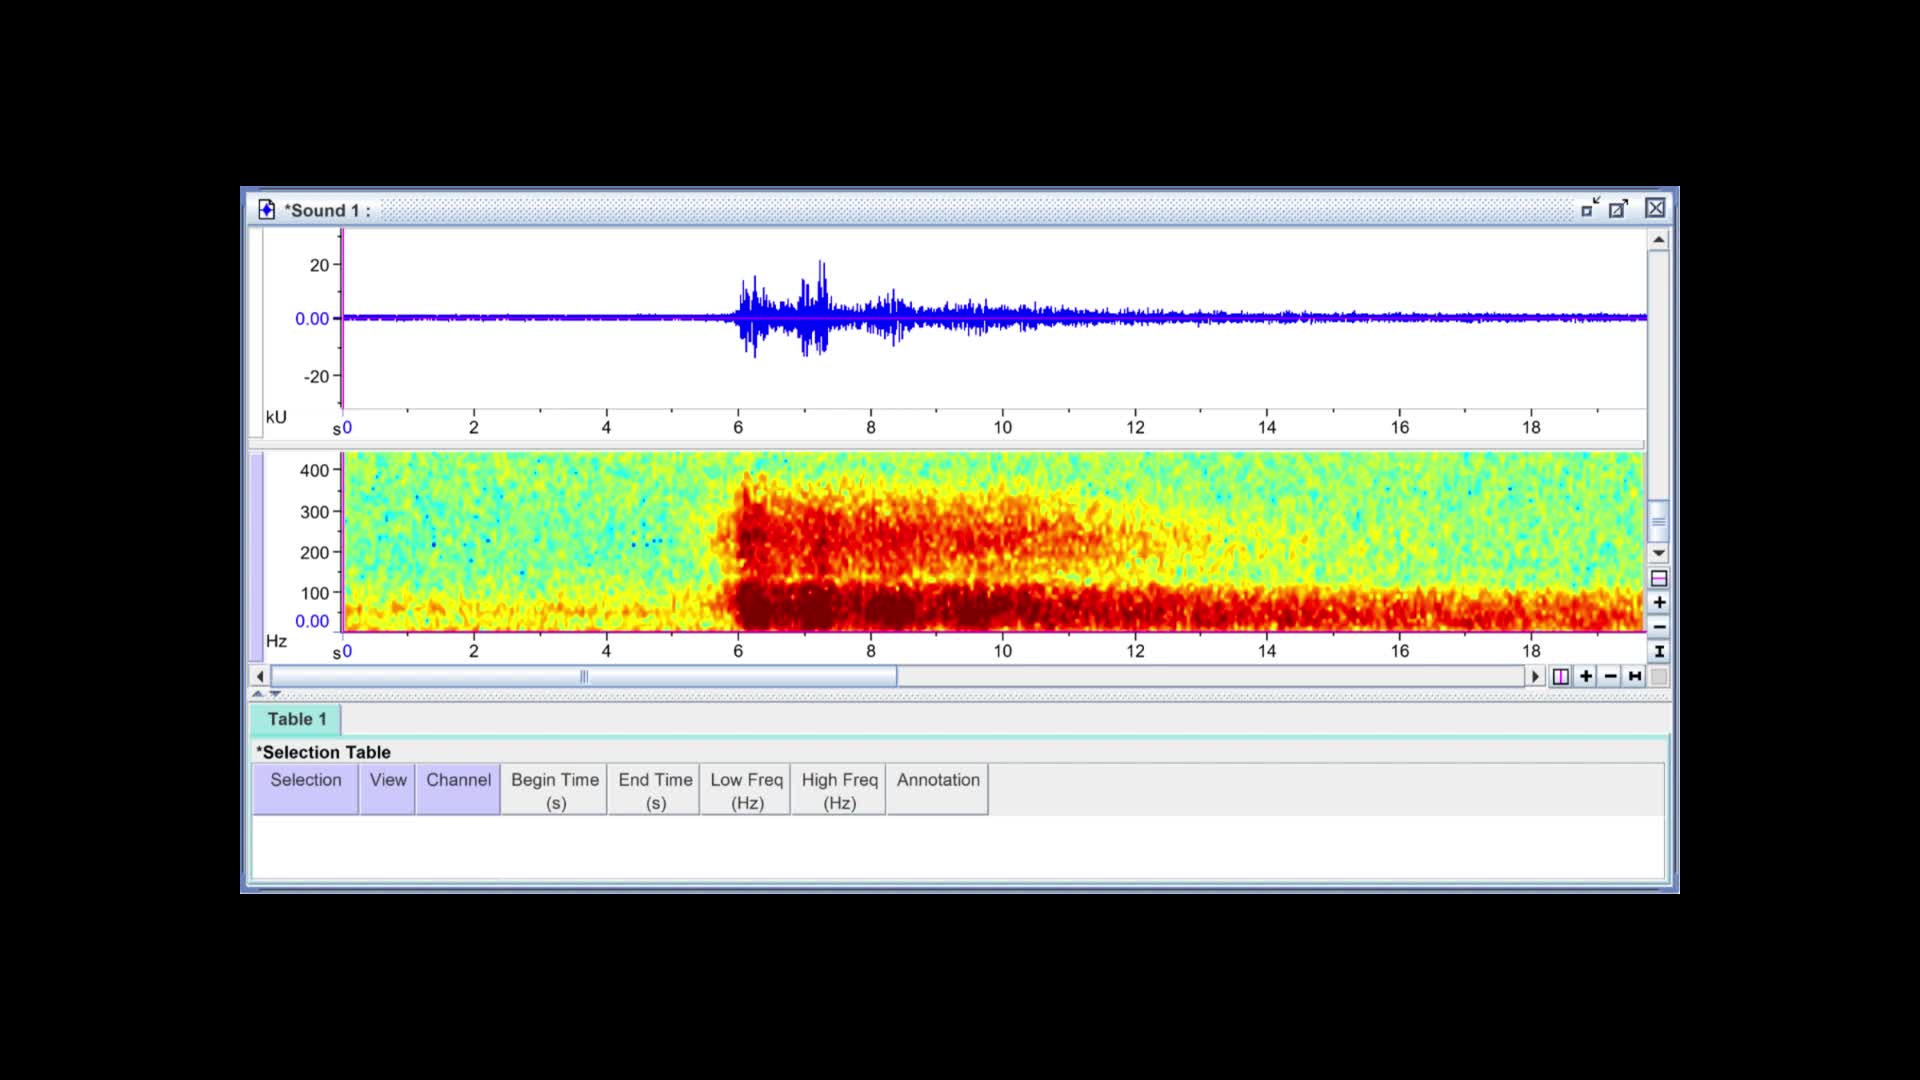1920x1080 pixels.
Task: Zoom in on the time axis with the plus icon
Action: (1586, 677)
